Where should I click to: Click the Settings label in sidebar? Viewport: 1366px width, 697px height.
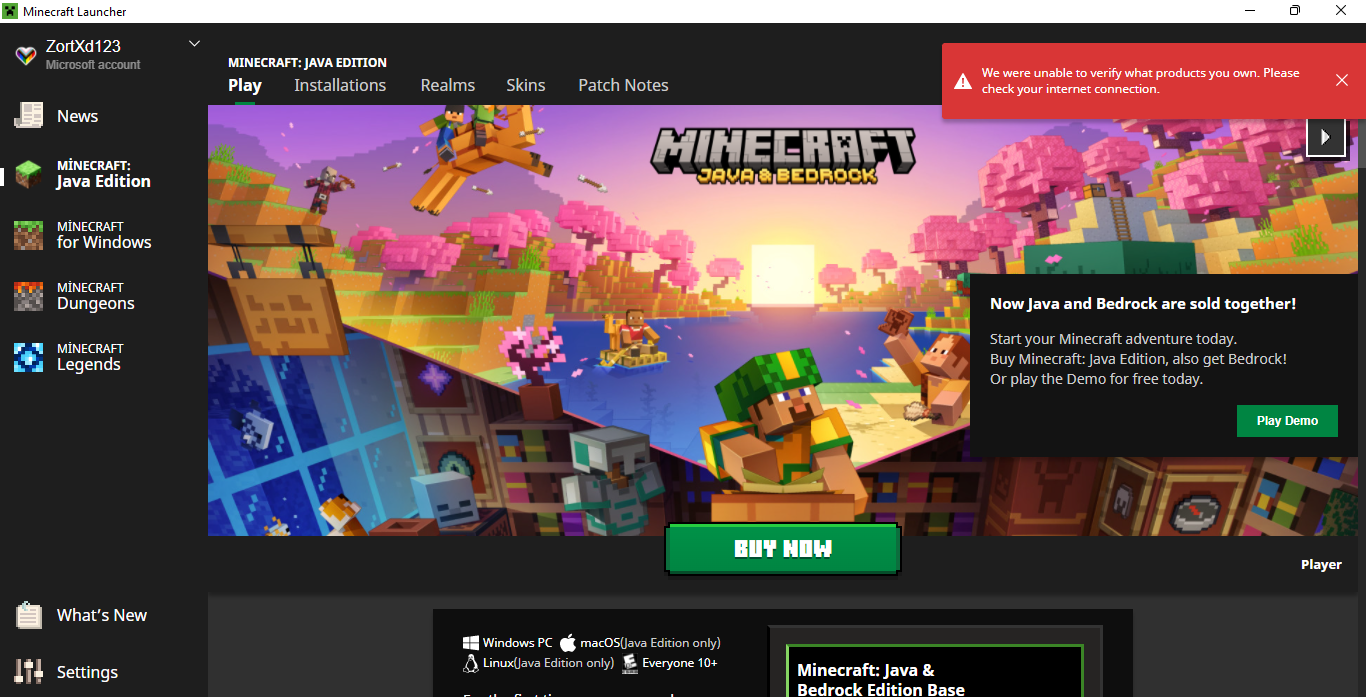pyautogui.click(x=87, y=672)
